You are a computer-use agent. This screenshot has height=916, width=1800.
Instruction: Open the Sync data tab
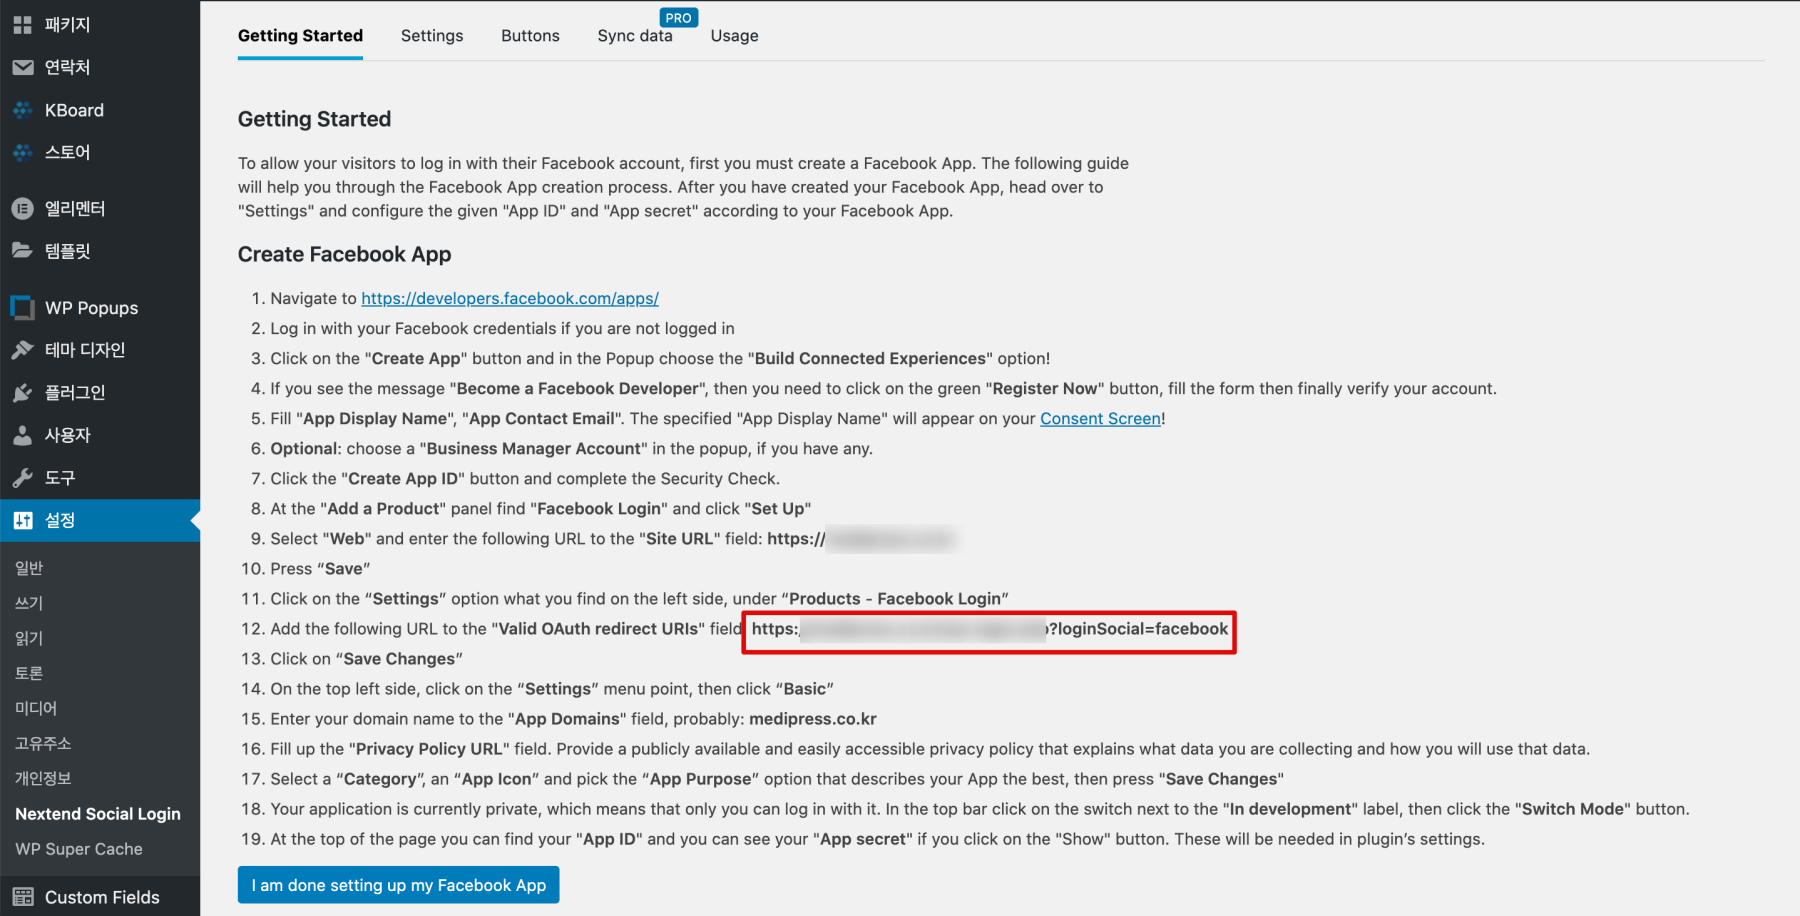click(x=635, y=36)
